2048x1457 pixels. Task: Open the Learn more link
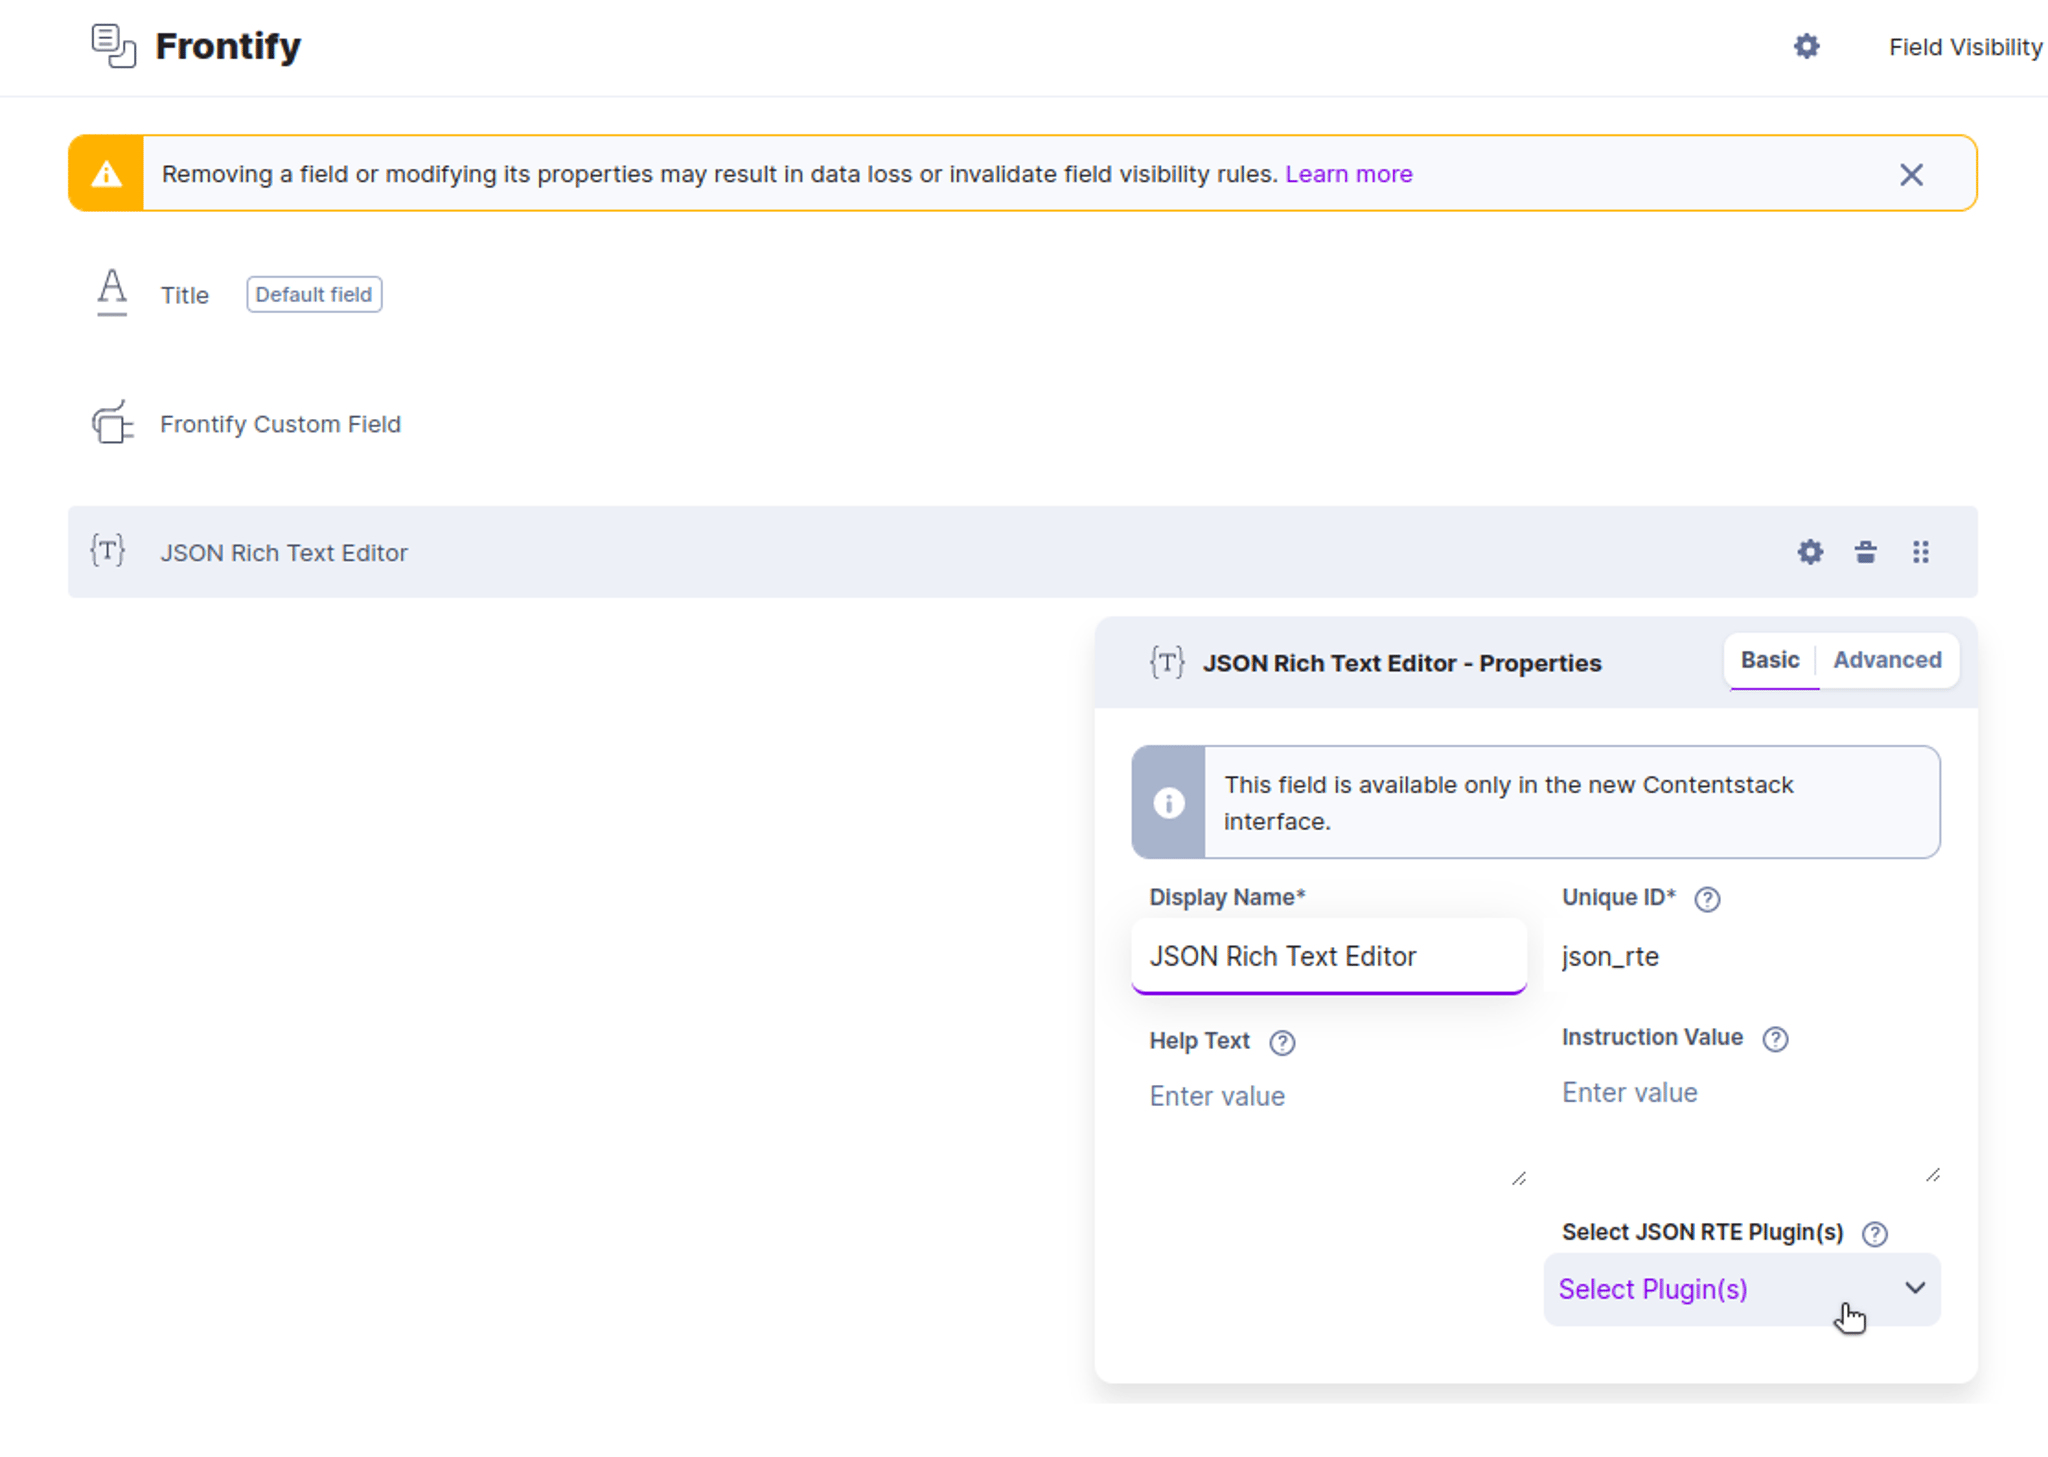tap(1348, 174)
